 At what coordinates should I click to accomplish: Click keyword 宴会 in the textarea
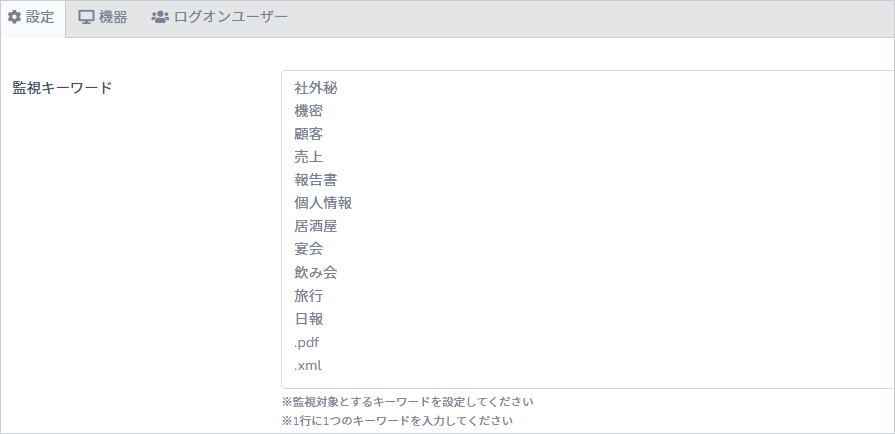point(309,250)
